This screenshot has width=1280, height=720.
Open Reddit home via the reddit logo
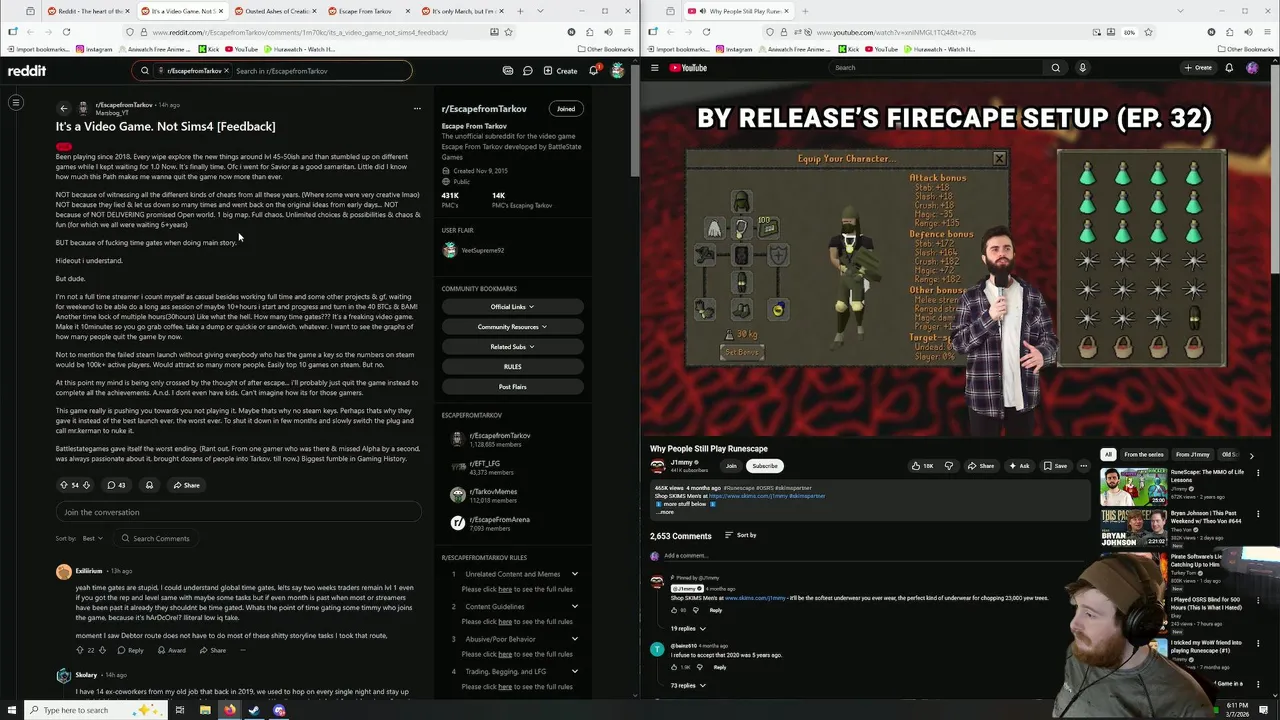click(27, 71)
